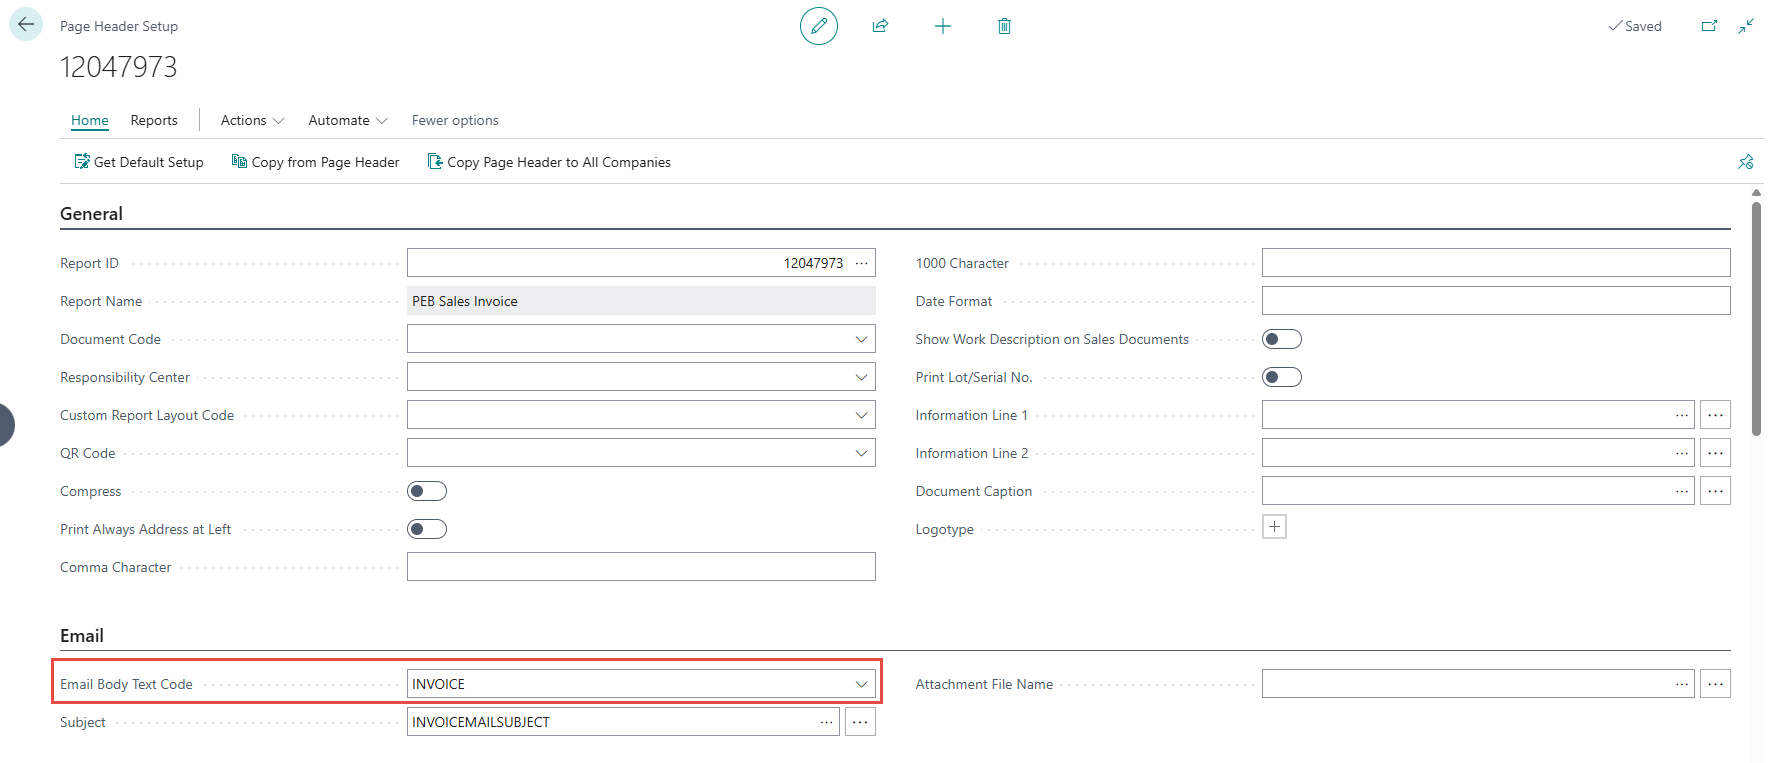The height and width of the screenshot is (763, 1791).
Task: Expand Email Body Text Code dropdown
Action: coord(861,684)
